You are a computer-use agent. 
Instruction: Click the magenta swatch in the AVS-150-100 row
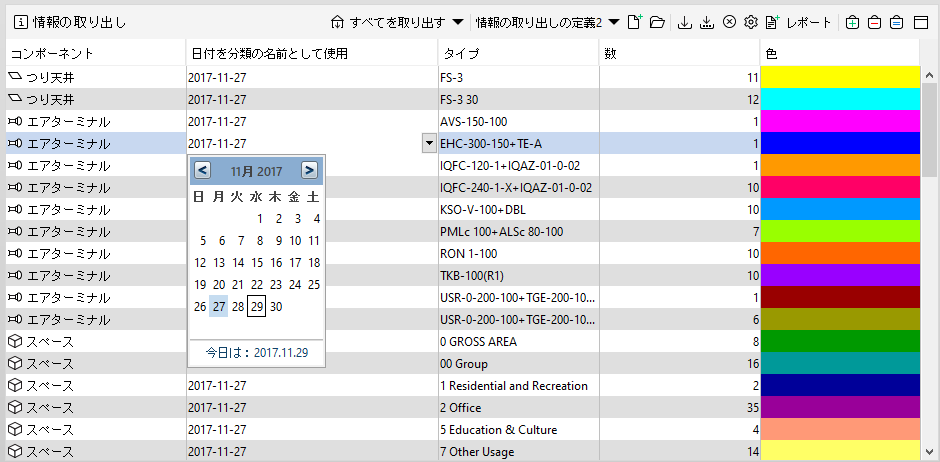pyautogui.click(x=840, y=121)
